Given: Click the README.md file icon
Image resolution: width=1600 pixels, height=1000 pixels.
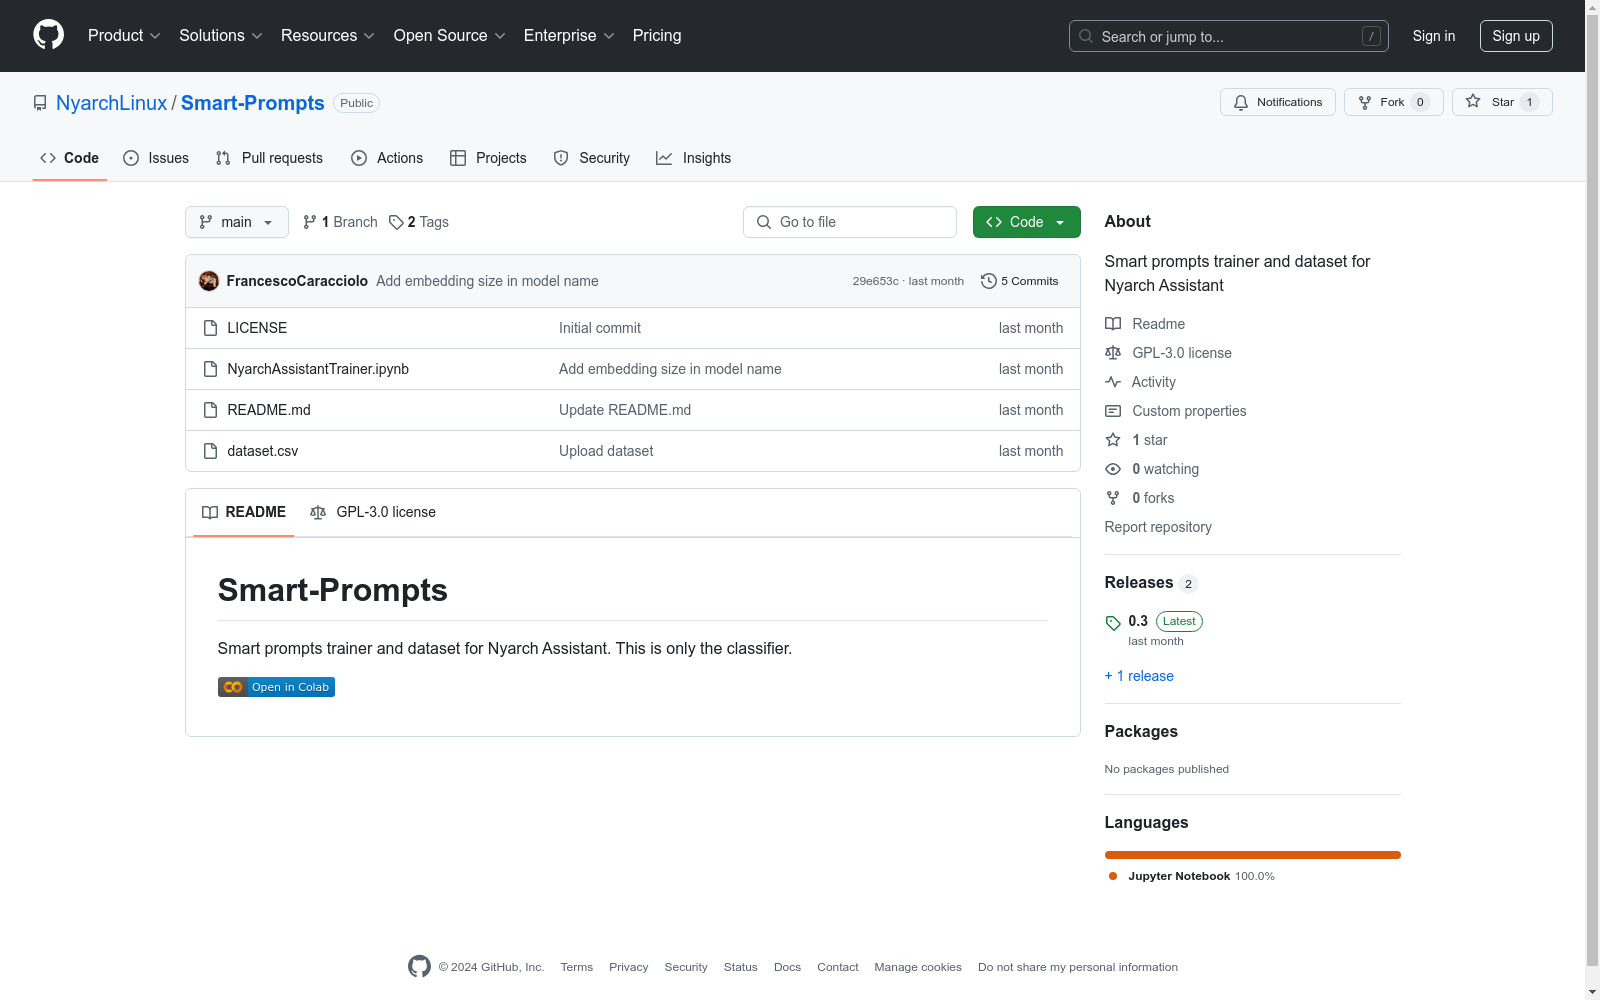Looking at the screenshot, I should pyautogui.click(x=210, y=410).
